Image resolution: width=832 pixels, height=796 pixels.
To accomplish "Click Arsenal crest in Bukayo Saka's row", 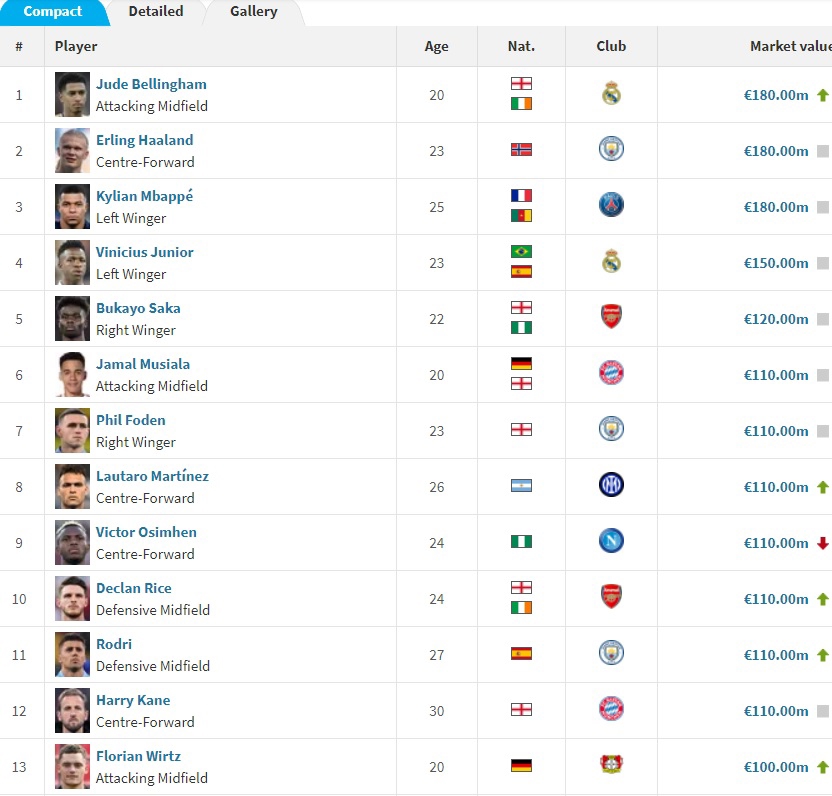I will (x=611, y=317).
